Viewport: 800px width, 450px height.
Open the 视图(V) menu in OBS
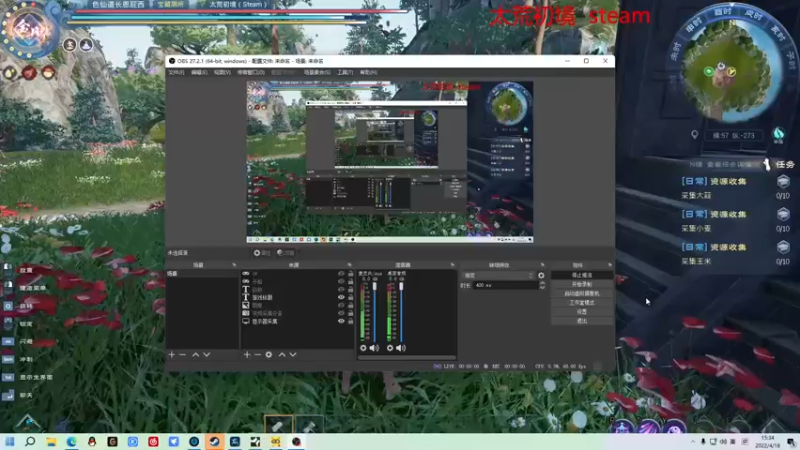coord(222,72)
